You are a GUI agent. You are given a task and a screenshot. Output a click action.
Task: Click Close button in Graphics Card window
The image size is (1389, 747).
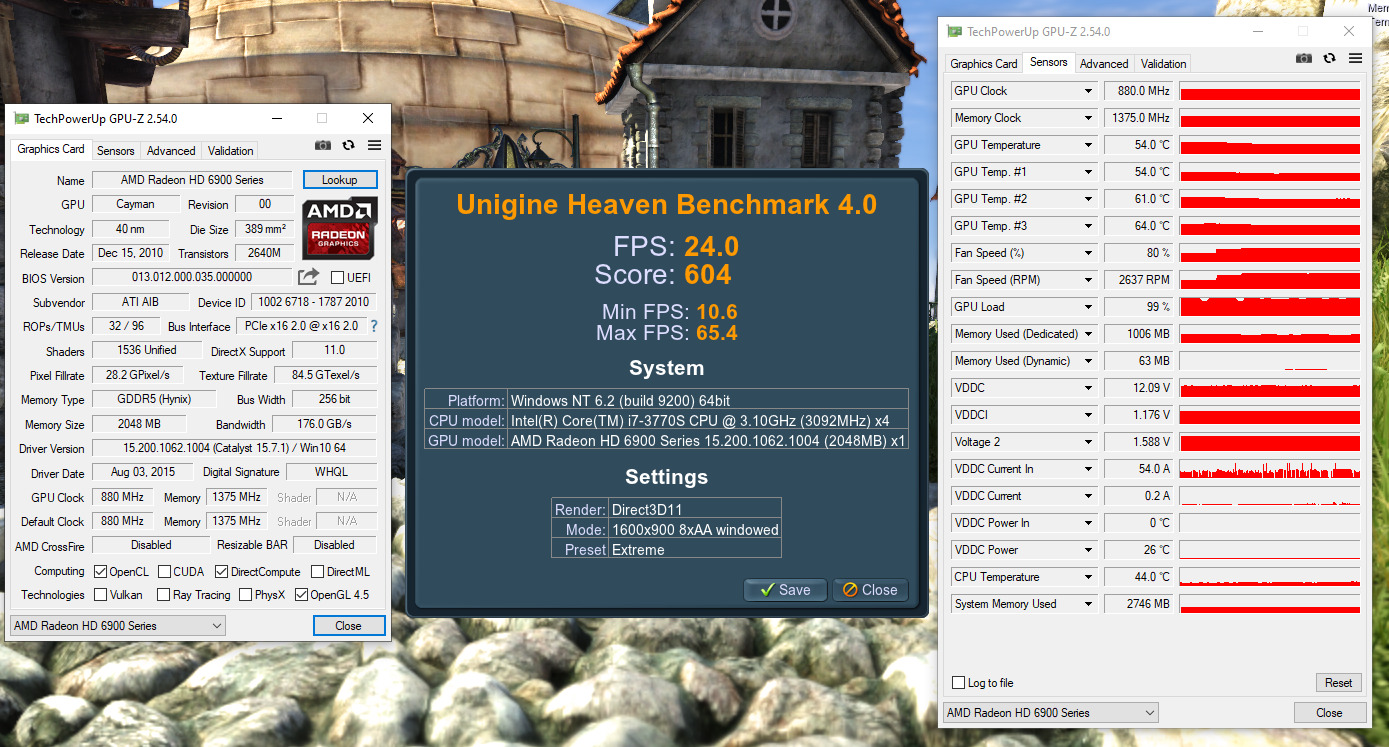(x=348, y=626)
